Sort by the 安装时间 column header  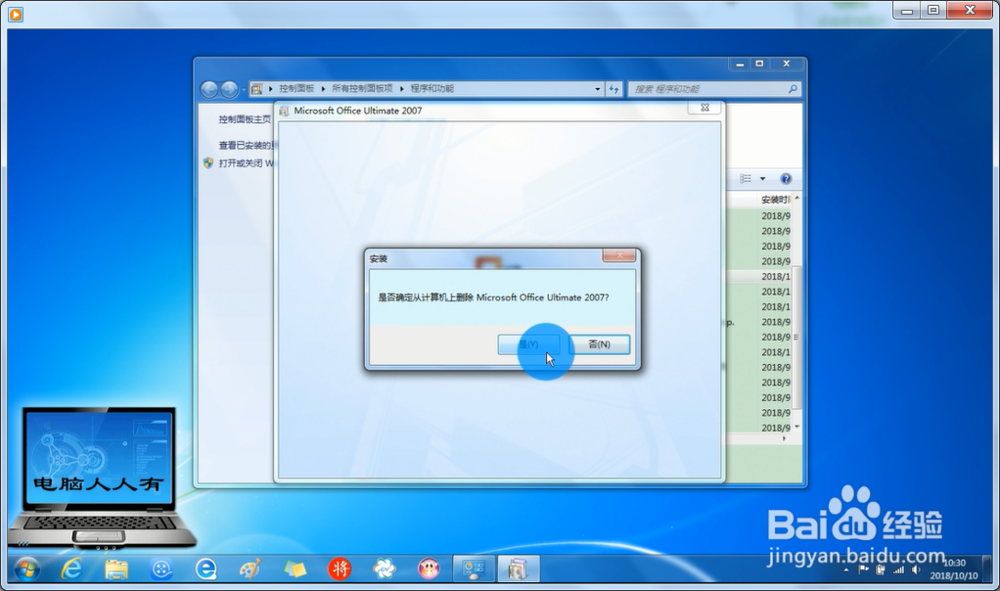click(x=775, y=200)
